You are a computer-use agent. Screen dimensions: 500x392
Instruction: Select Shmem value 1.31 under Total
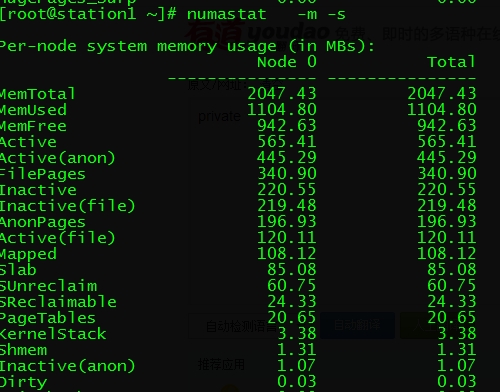[x=457, y=350]
